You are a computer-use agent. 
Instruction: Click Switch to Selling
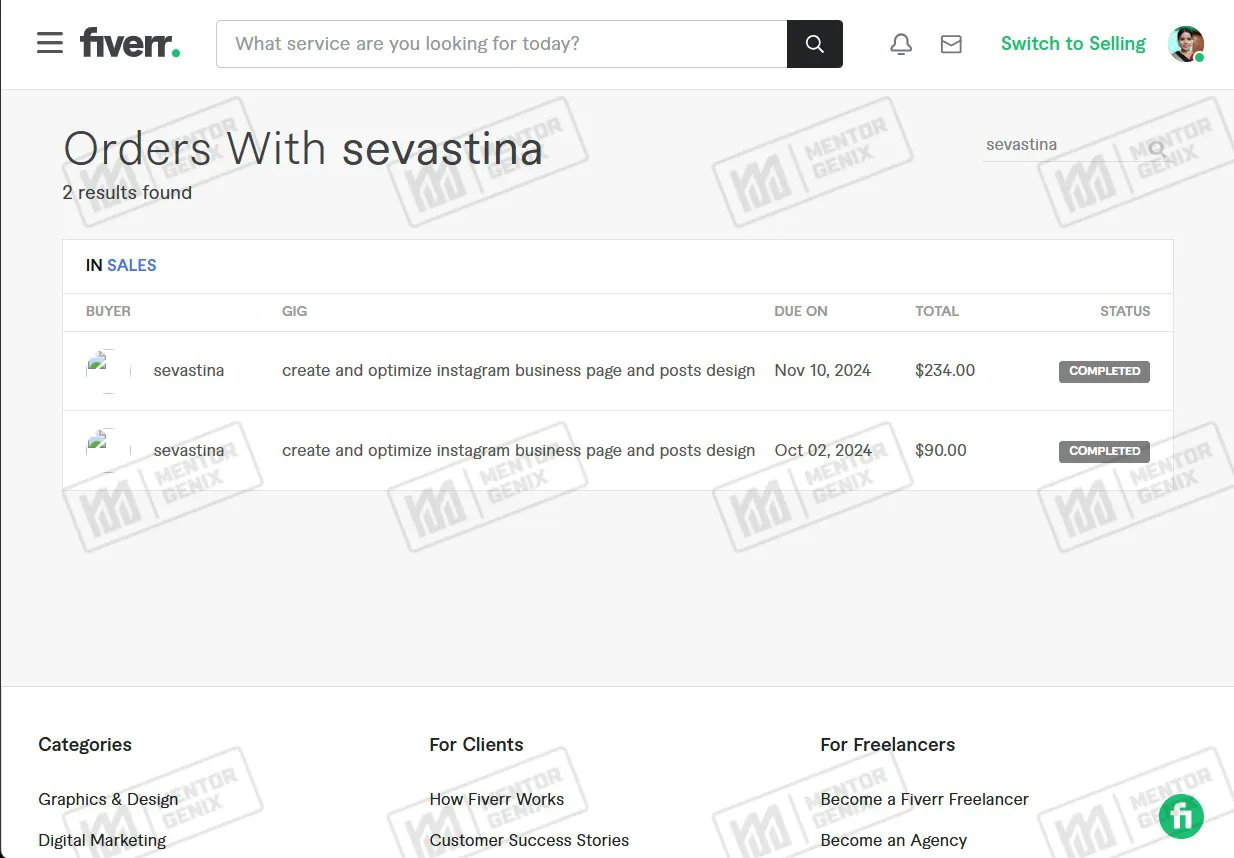tap(1073, 44)
